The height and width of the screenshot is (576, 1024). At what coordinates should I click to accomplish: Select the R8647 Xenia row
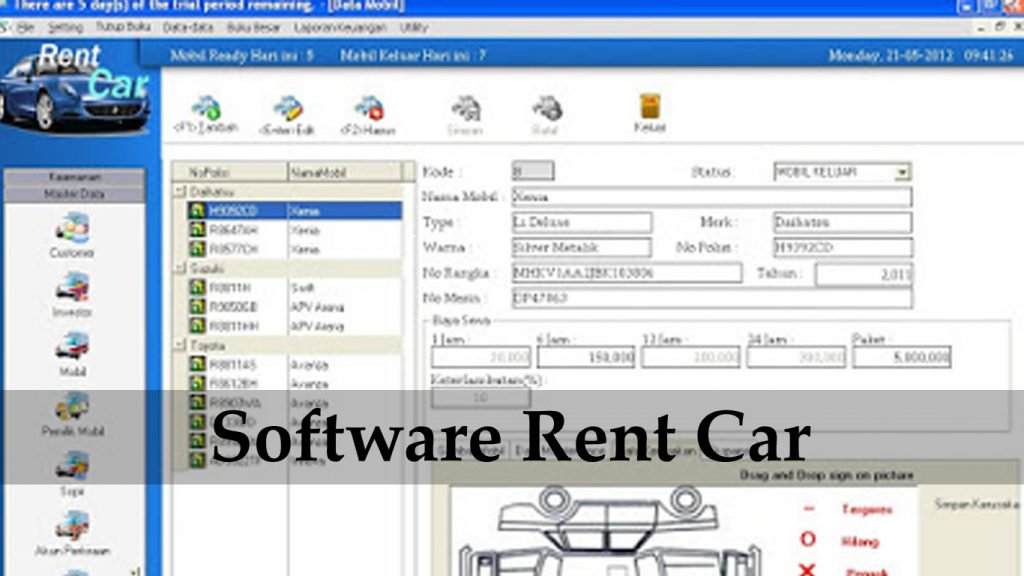pyautogui.click(x=295, y=230)
